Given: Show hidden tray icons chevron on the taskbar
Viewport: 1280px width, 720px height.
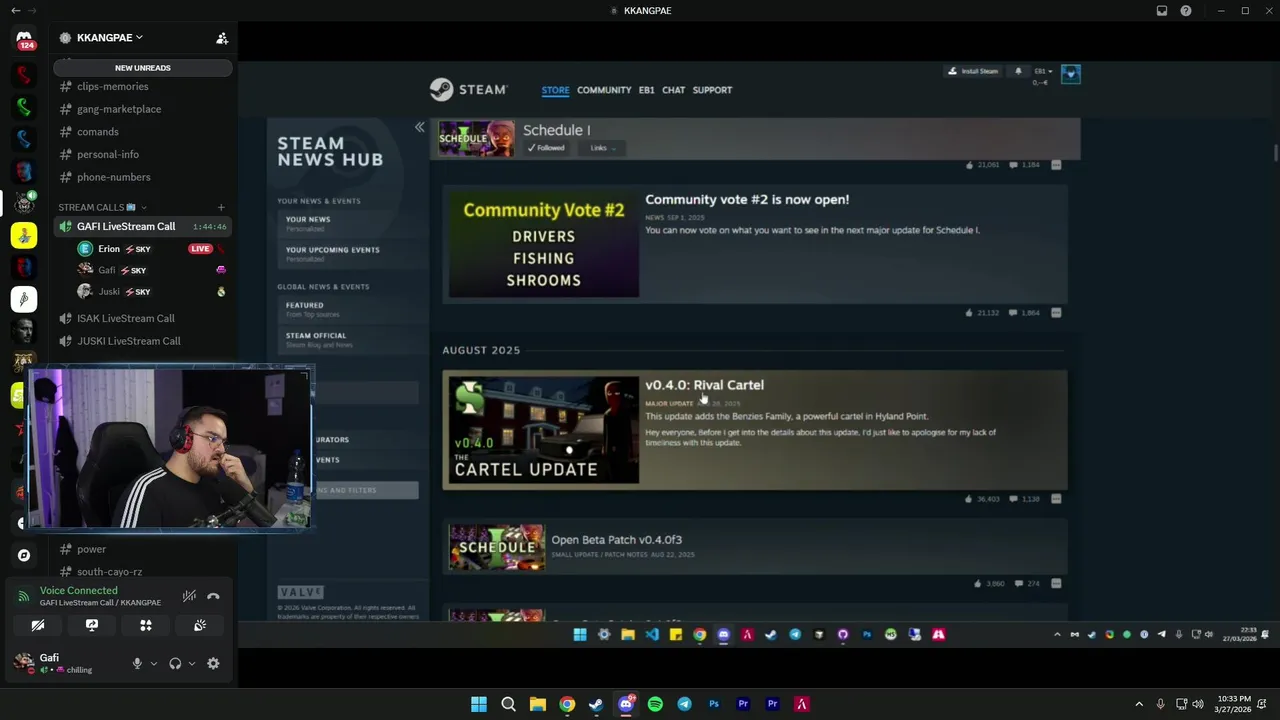Looking at the screenshot, I should tap(1138, 704).
